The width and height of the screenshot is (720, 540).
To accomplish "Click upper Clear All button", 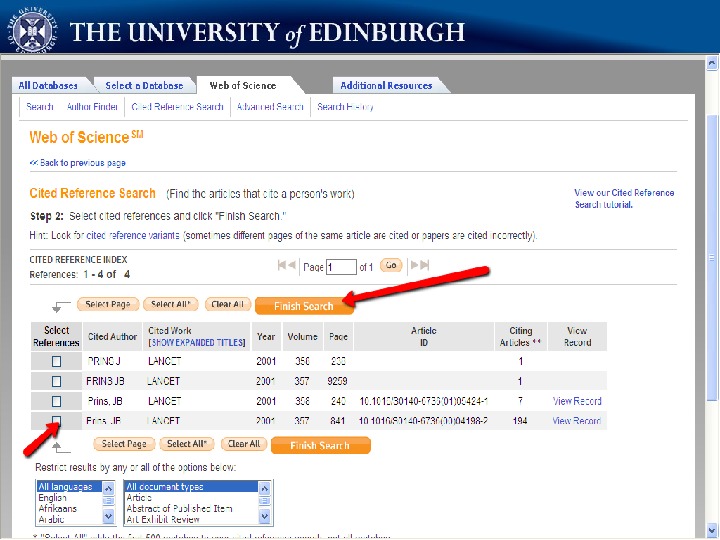I will [227, 304].
